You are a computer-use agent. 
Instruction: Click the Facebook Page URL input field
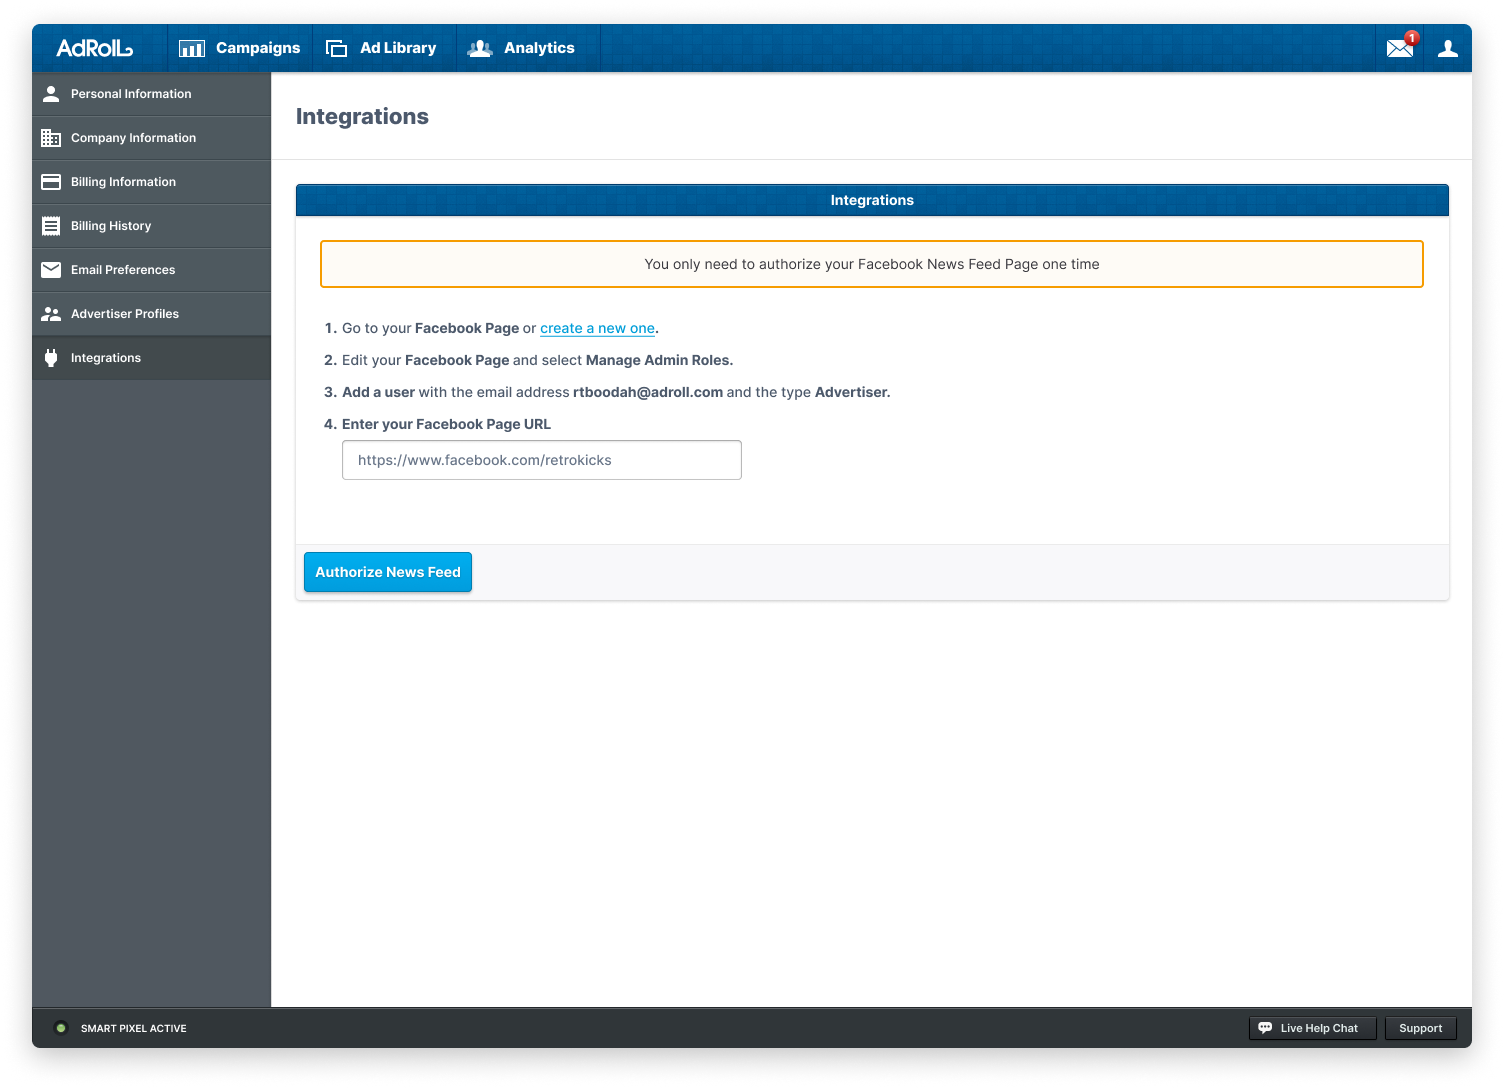pyautogui.click(x=541, y=460)
